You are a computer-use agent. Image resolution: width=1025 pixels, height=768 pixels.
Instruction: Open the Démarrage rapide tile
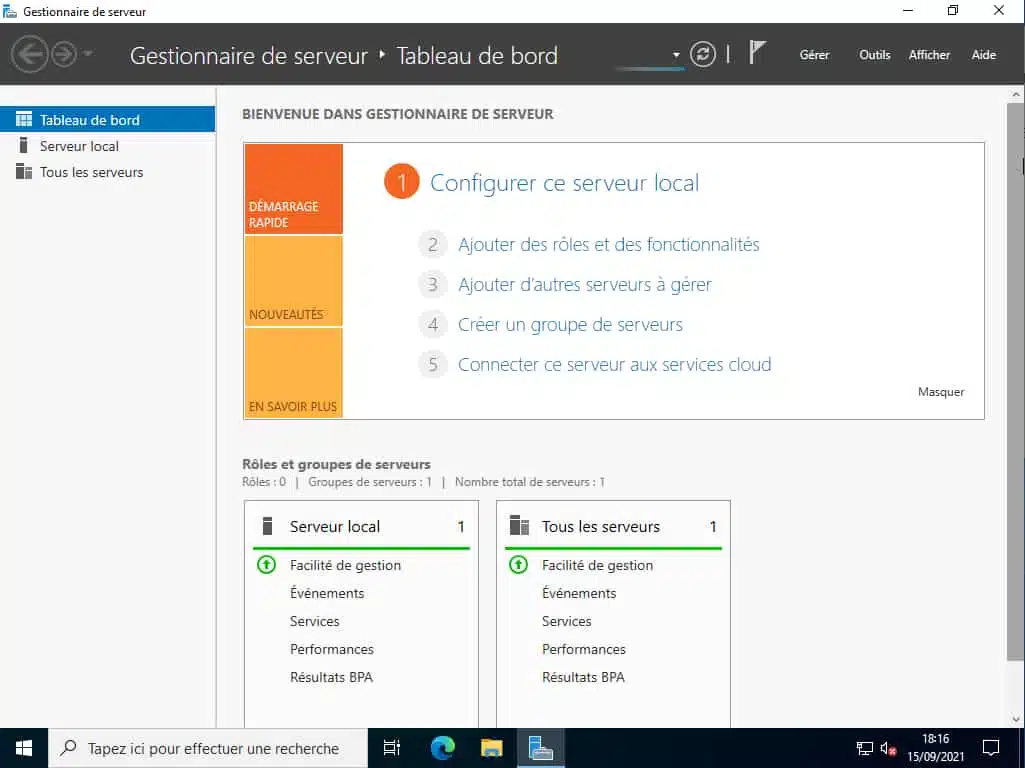(294, 189)
